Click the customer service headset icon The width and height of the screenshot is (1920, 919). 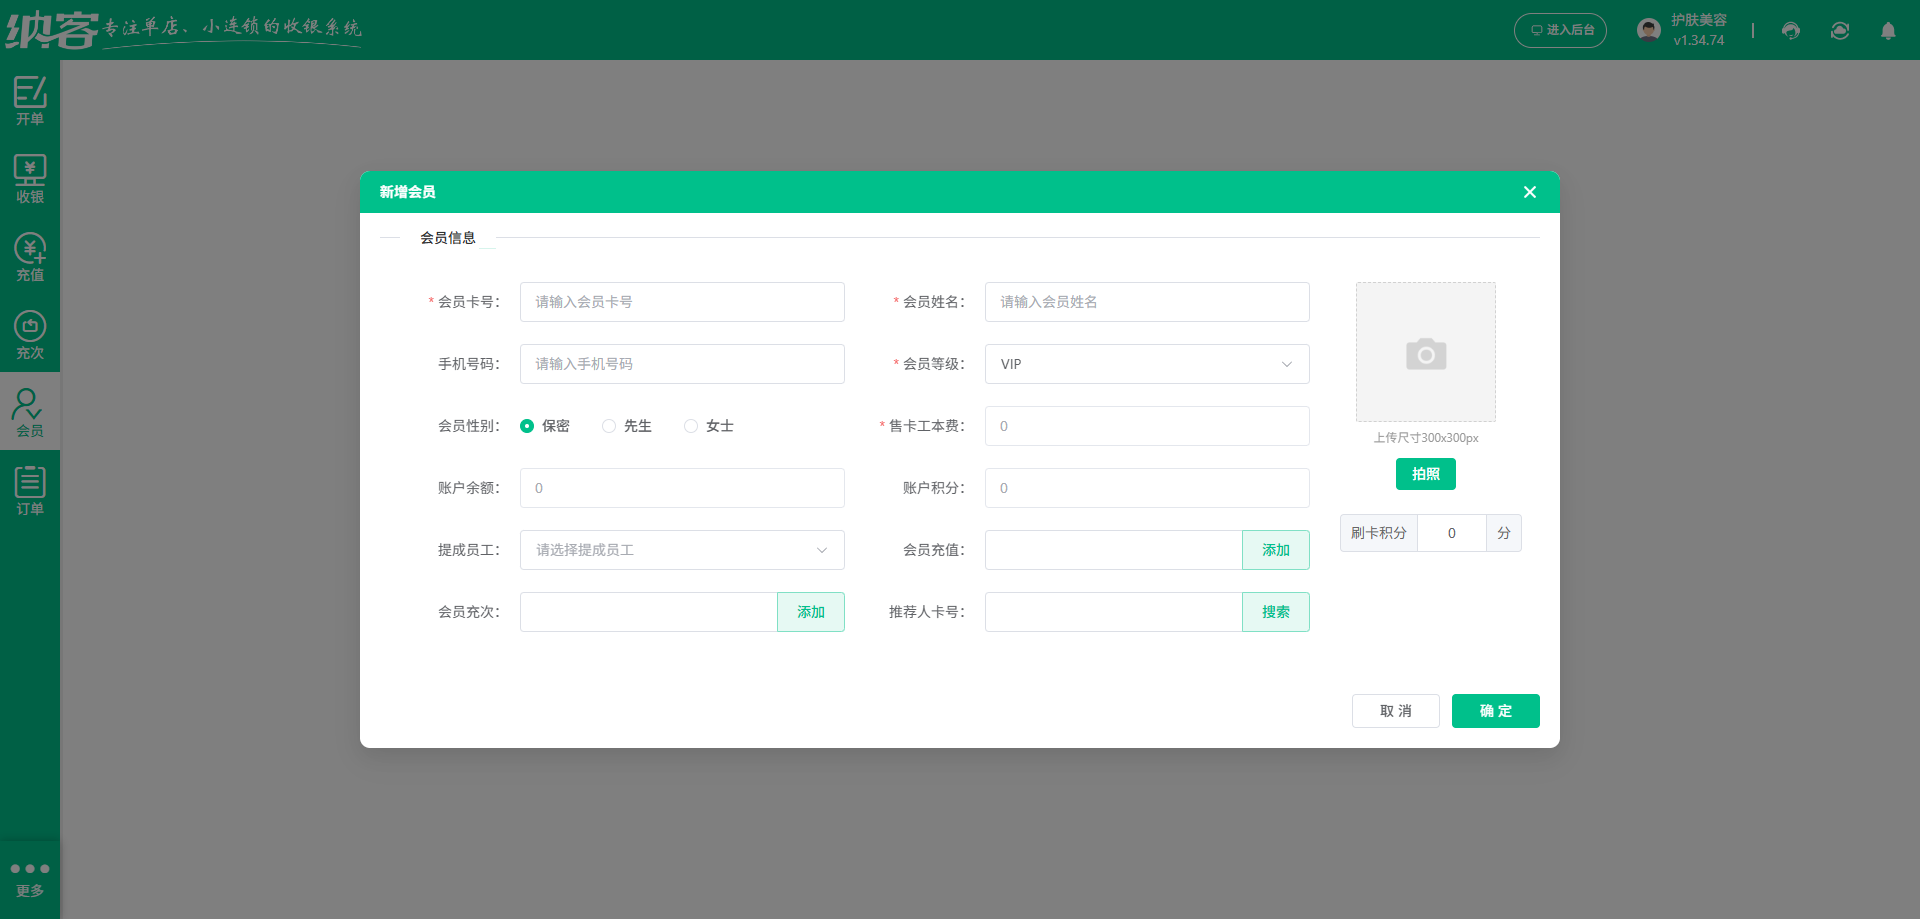1791,30
